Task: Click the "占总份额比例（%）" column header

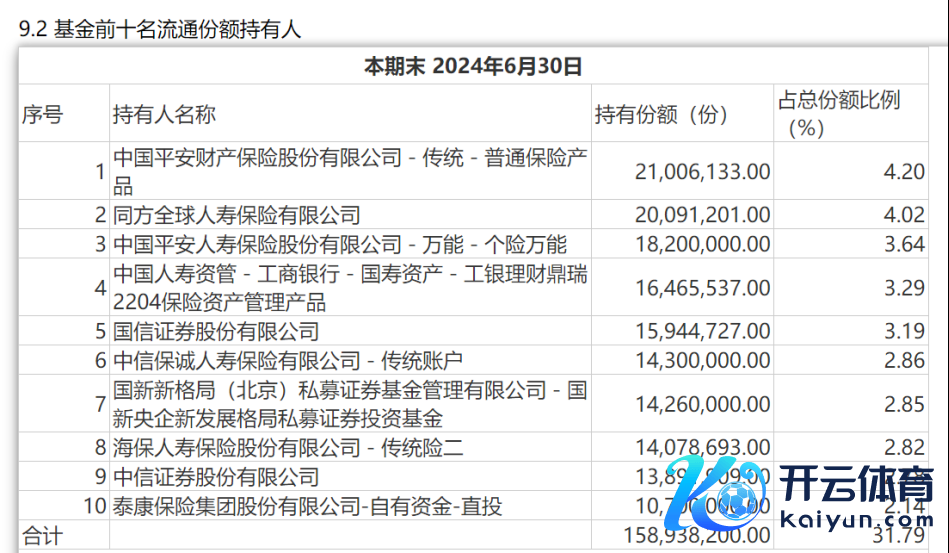Action: coord(839,114)
